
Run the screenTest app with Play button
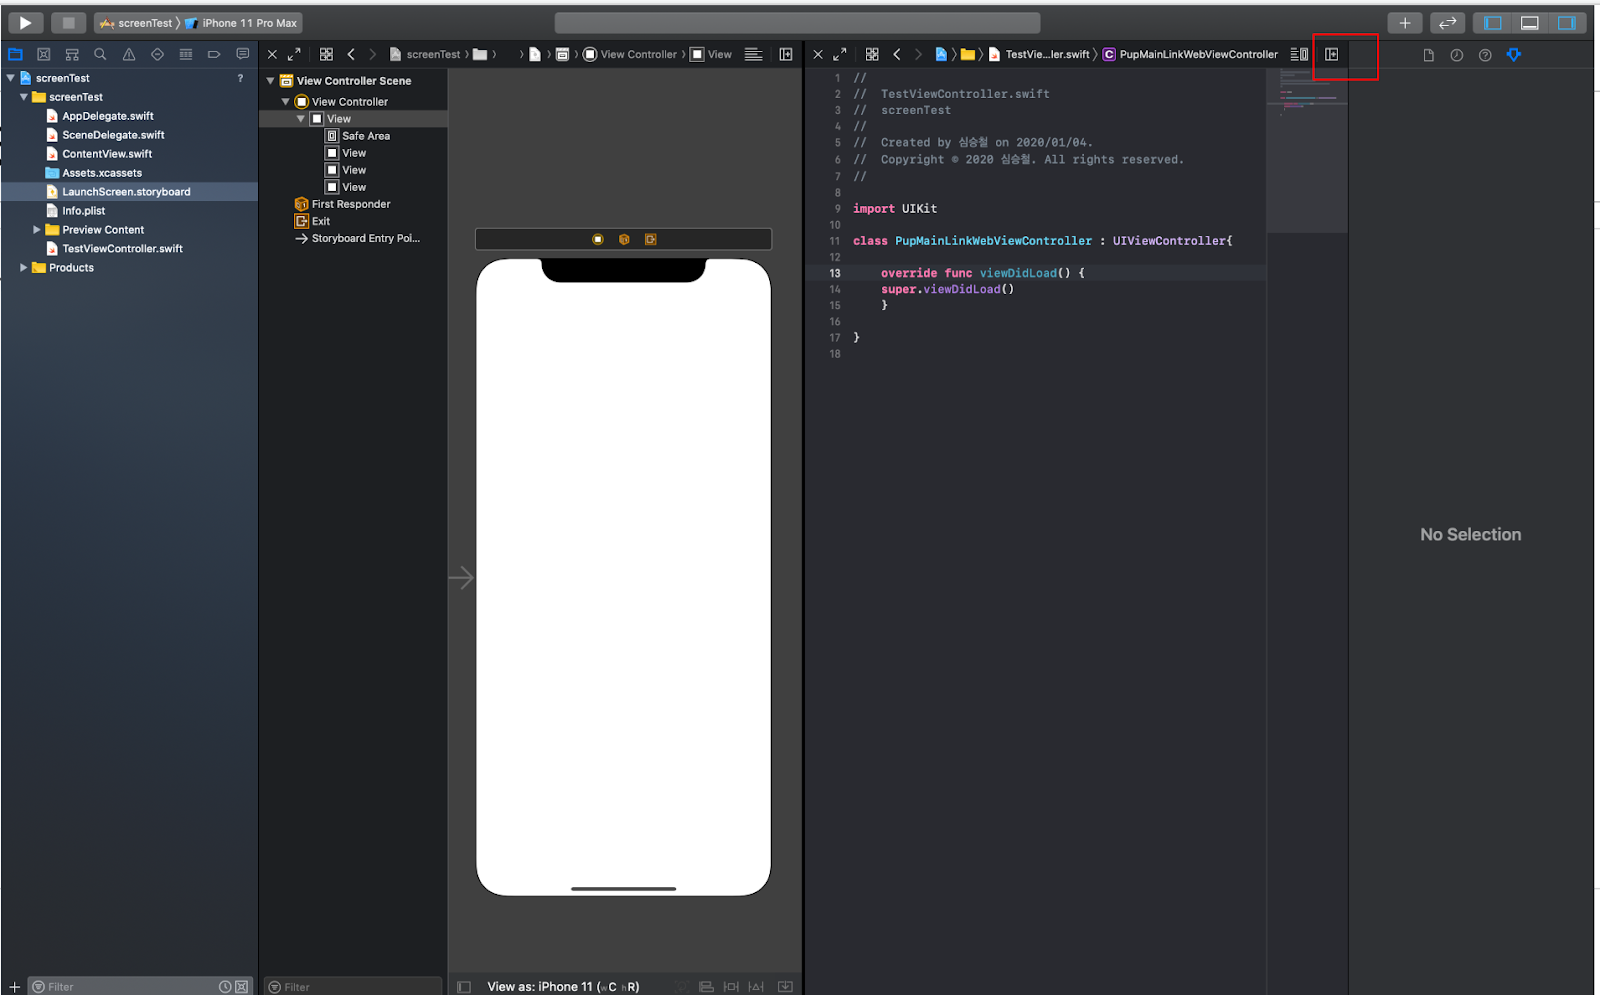tap(25, 22)
